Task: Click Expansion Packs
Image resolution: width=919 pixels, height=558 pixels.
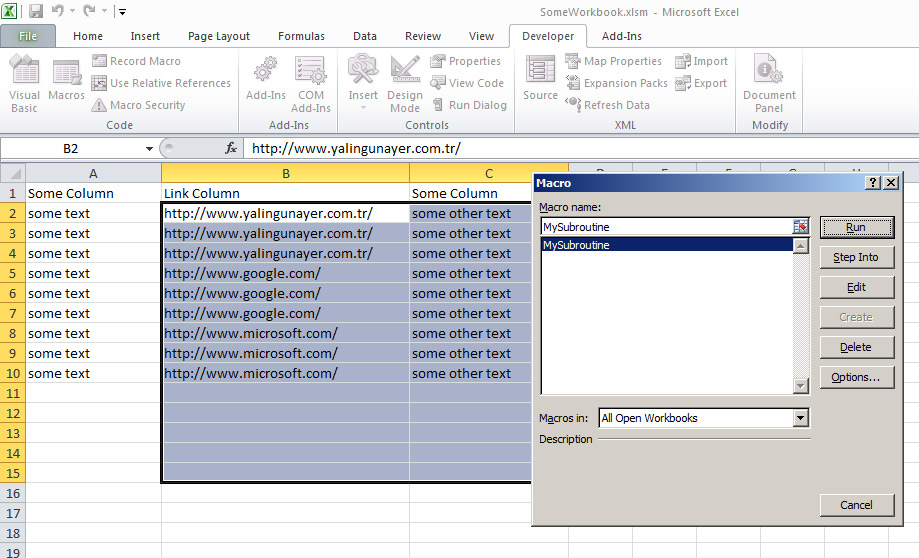Action: click(x=617, y=83)
